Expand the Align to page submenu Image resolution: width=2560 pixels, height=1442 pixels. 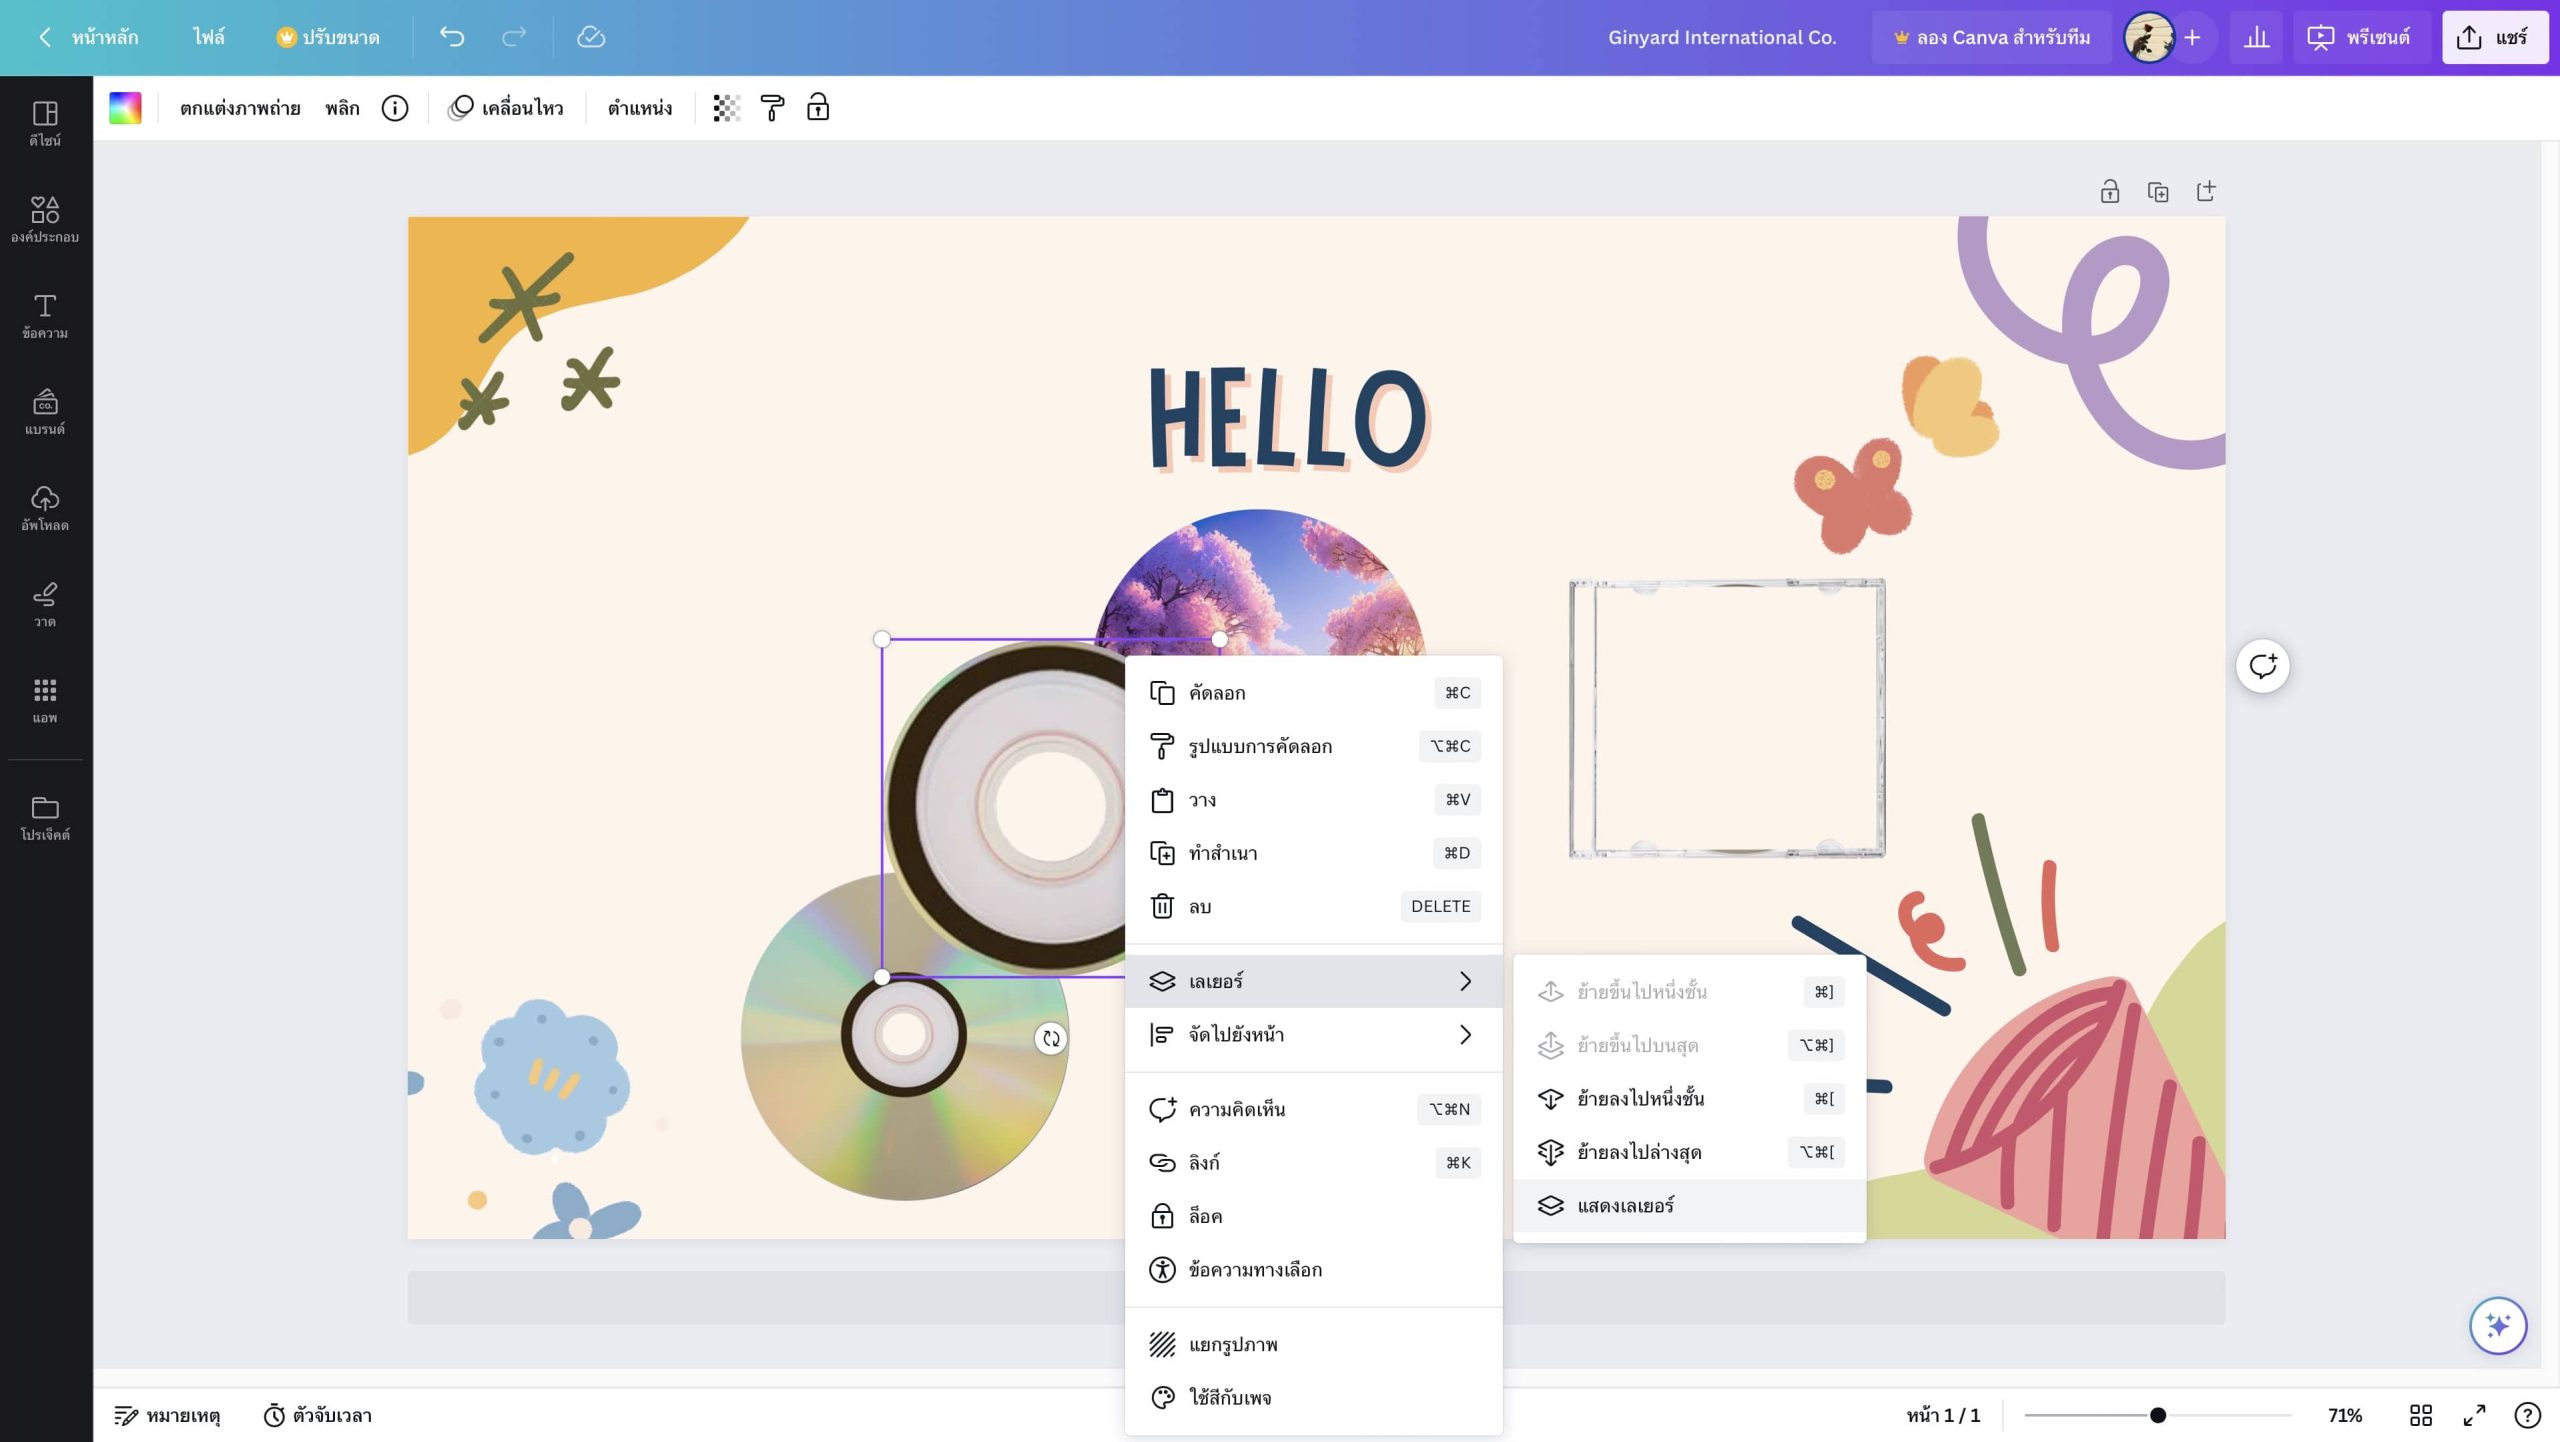1465,1035
